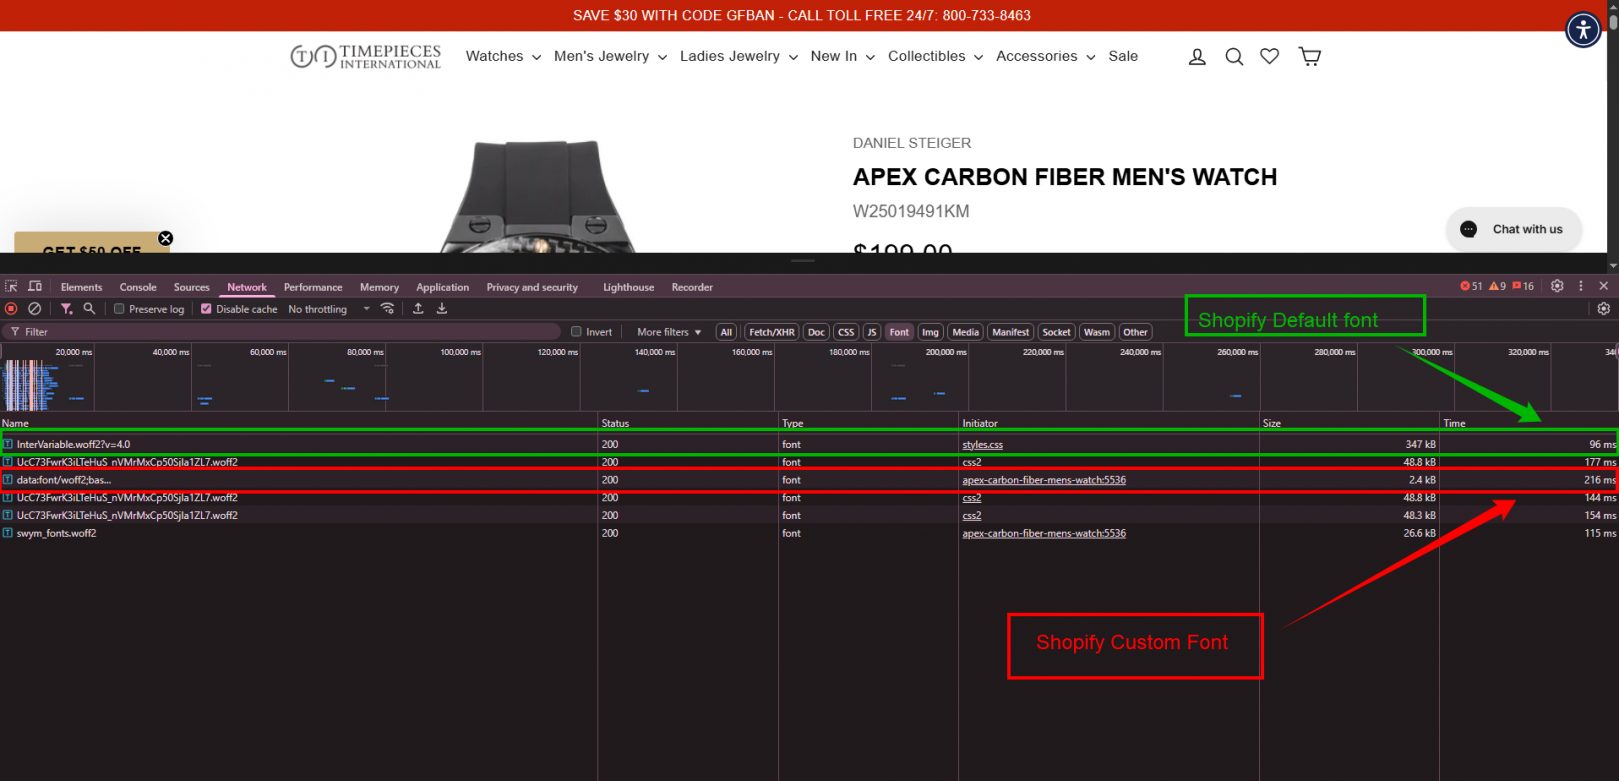The width and height of the screenshot is (1619, 781).
Task: Show 51 errors in console
Action: click(1471, 286)
